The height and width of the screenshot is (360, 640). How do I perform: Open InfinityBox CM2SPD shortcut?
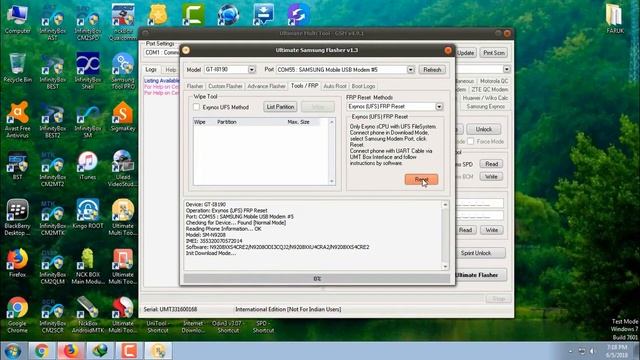click(x=88, y=22)
